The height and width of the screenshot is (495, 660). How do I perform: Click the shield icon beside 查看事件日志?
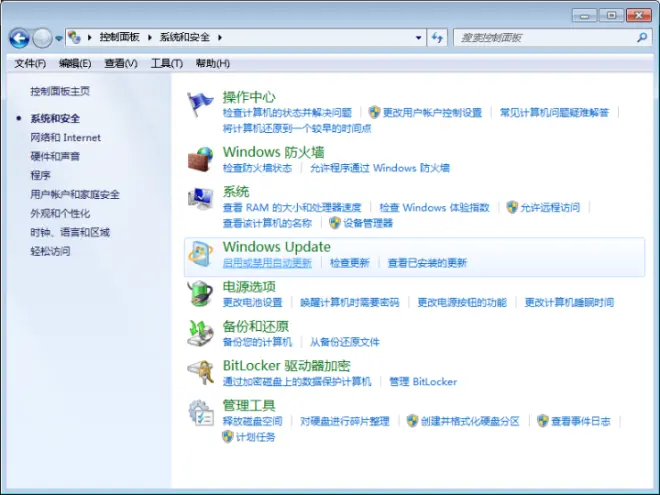[543, 420]
